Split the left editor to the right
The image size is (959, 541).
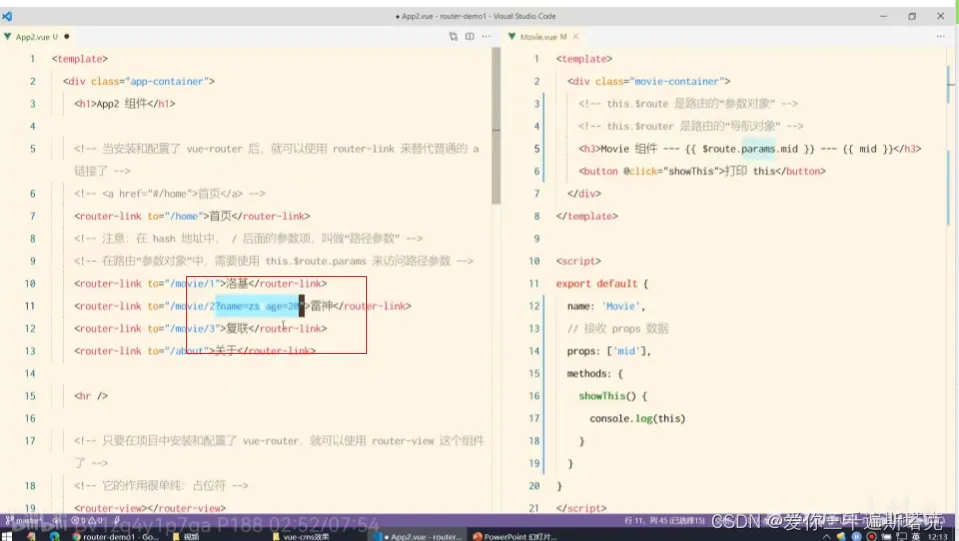(x=470, y=37)
